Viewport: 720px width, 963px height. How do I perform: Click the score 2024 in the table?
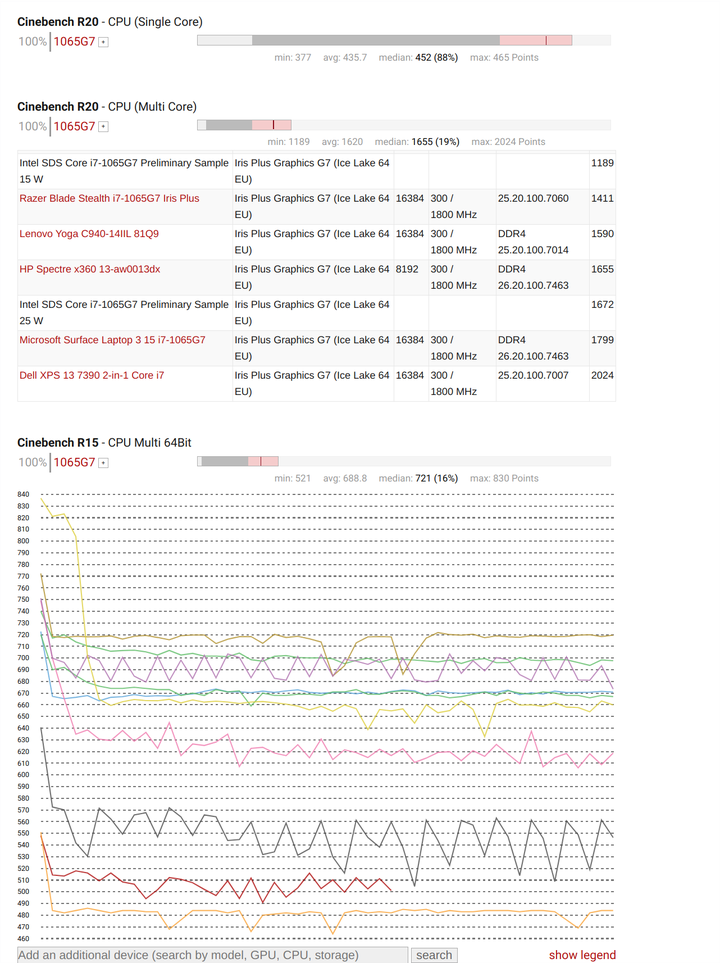pos(602,375)
